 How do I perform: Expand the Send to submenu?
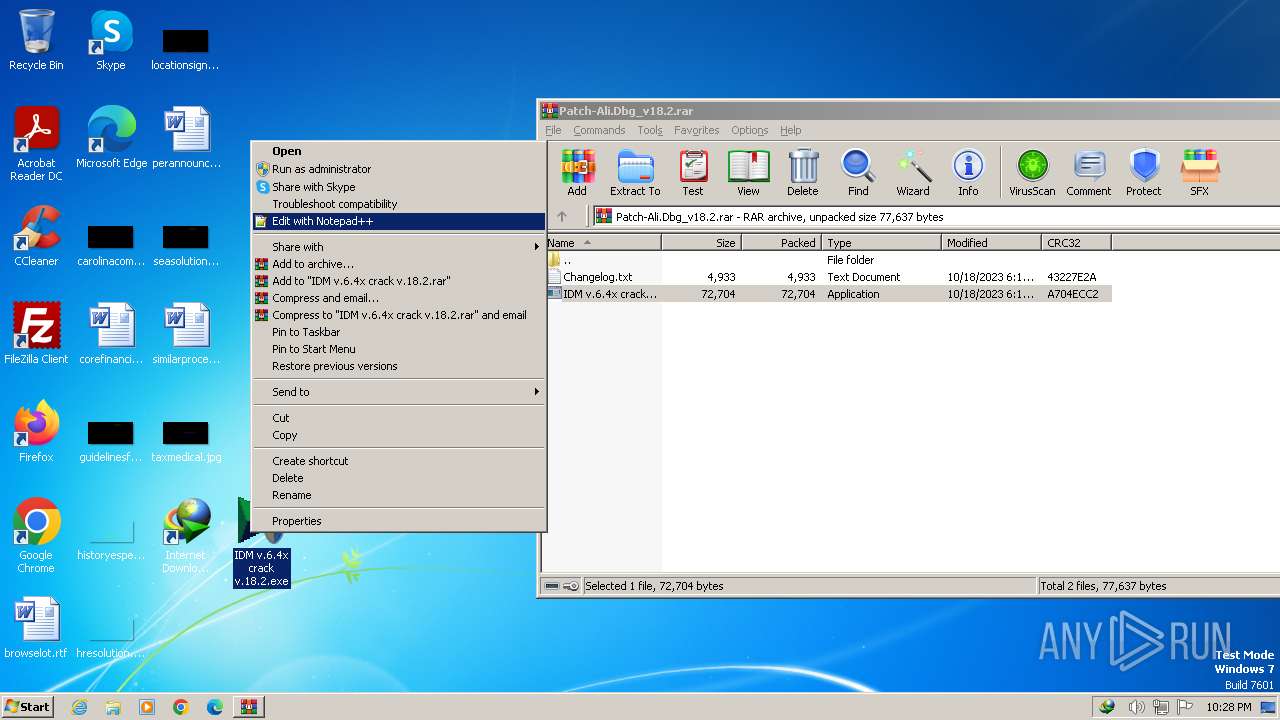pos(398,392)
